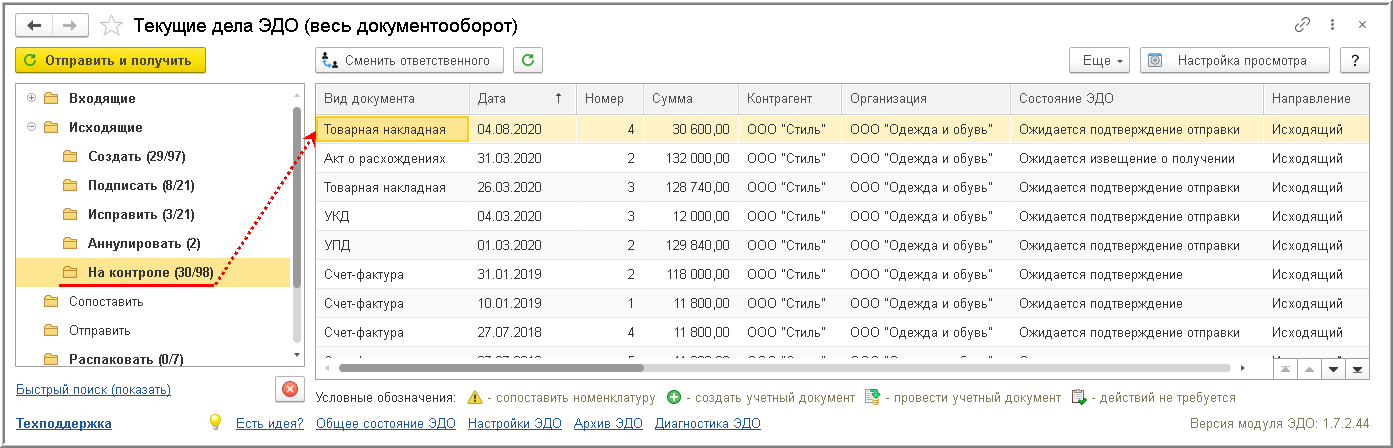Open the Настройки ЭДО link

pyautogui.click(x=514, y=423)
